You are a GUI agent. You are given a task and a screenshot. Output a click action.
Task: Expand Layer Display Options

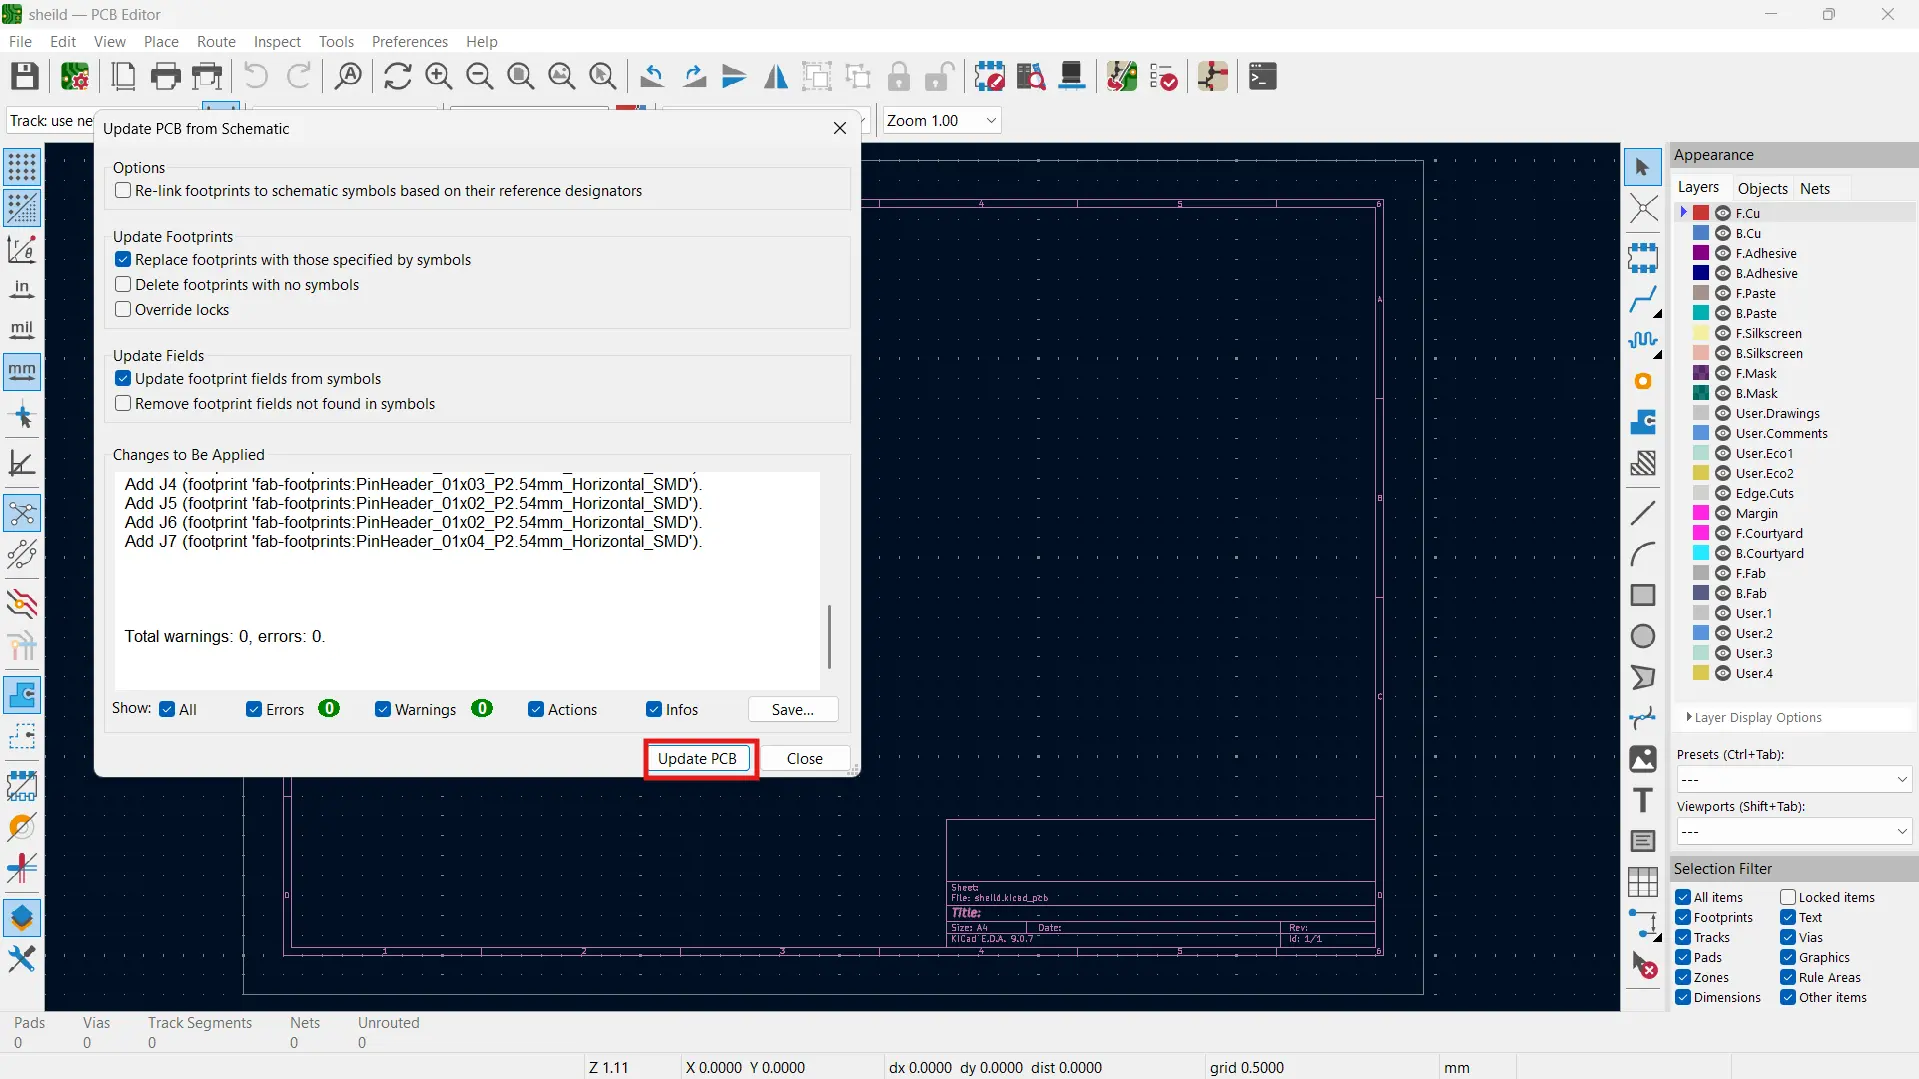point(1755,717)
